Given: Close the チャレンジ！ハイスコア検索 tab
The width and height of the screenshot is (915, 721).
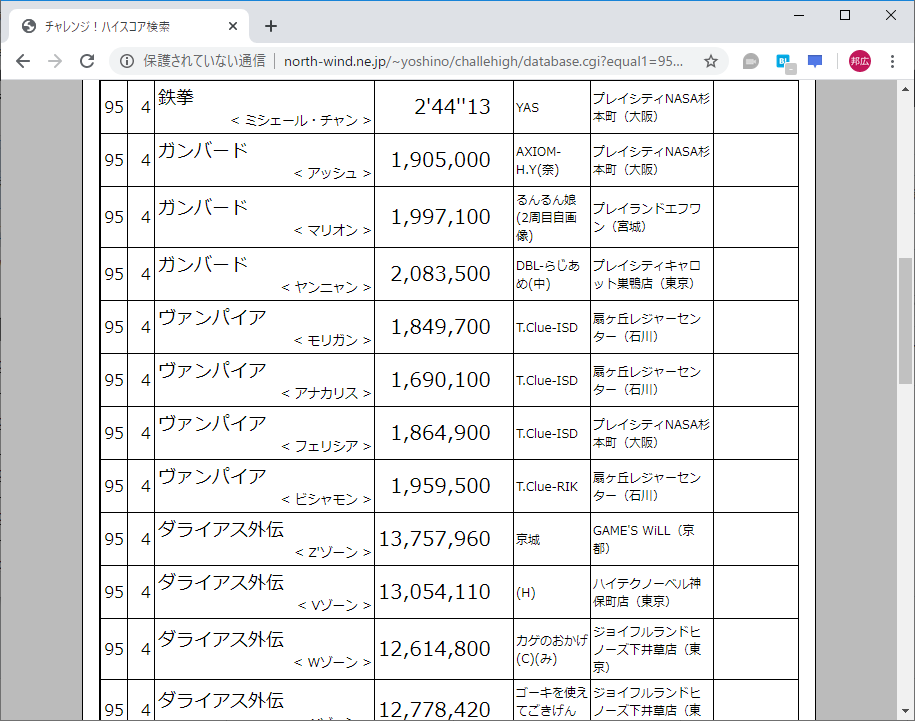Looking at the screenshot, I should pyautogui.click(x=233, y=26).
